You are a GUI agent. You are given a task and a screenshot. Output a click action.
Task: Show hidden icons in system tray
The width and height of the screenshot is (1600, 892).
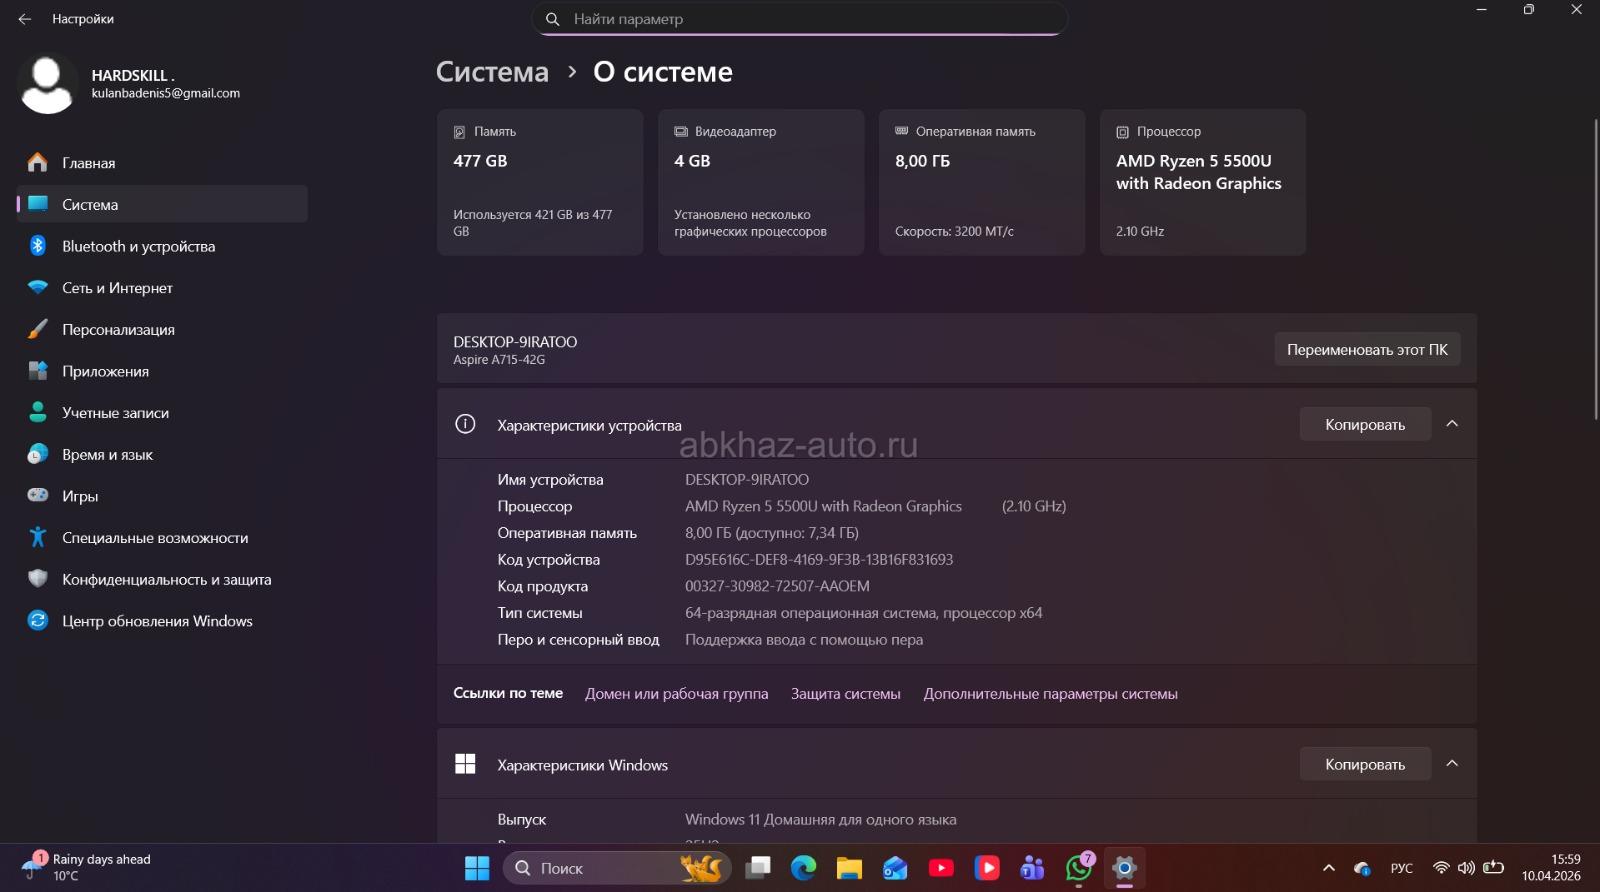click(1328, 868)
